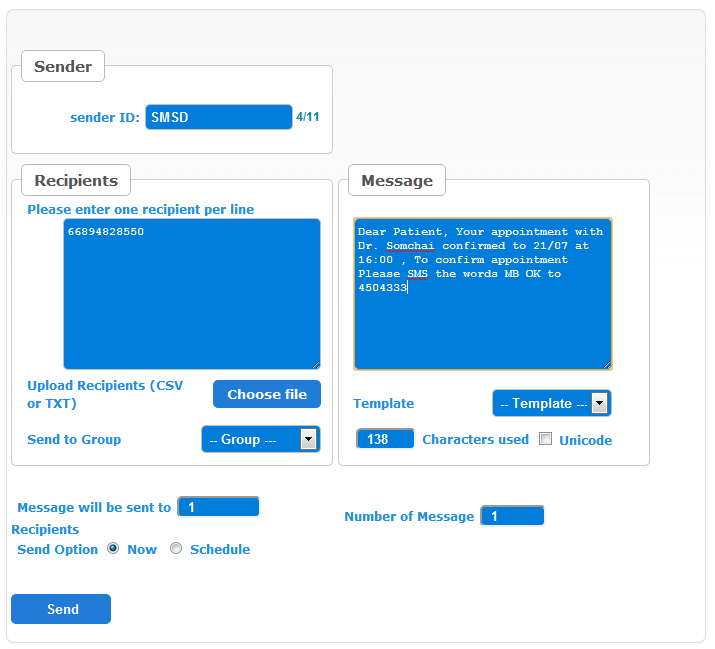Click the sender ID input field
The width and height of the screenshot is (715, 649).
pyautogui.click(x=218, y=117)
